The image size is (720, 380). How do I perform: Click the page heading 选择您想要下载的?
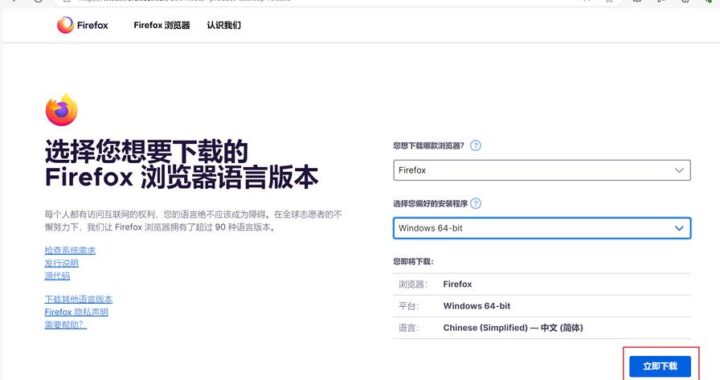pyautogui.click(x=146, y=152)
